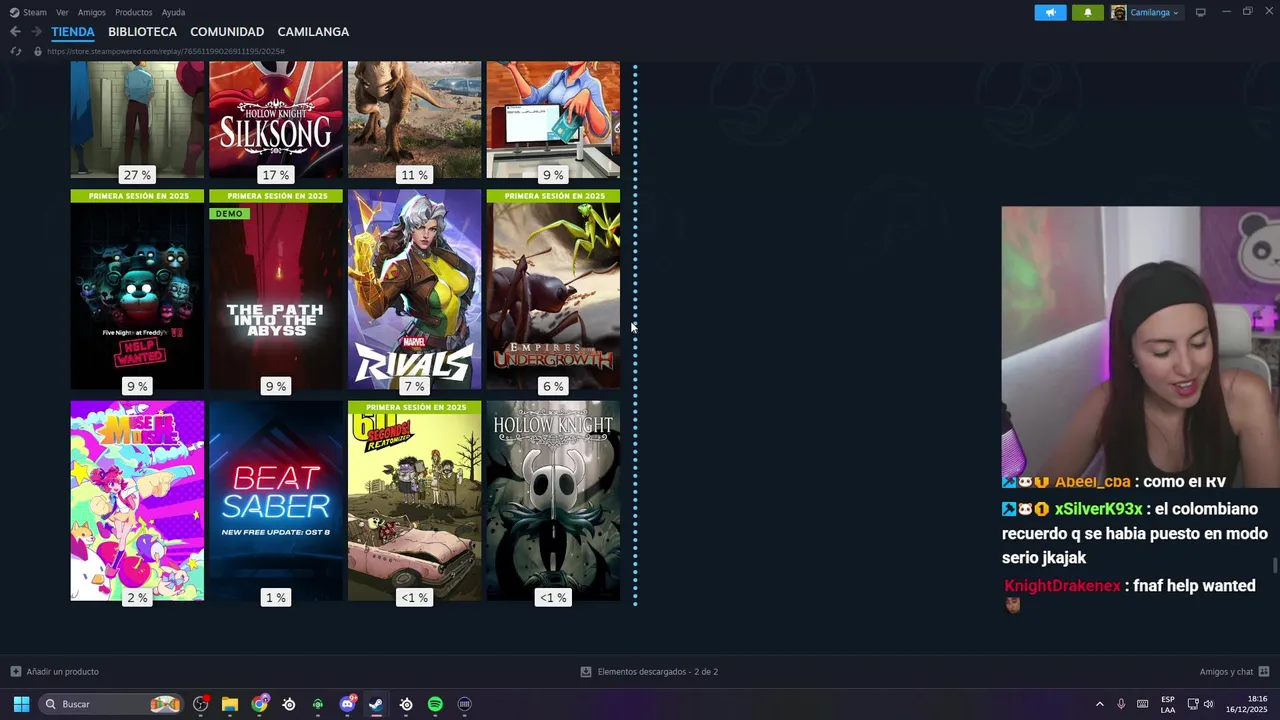Open the dinosaur game cover with 11 %
This screenshot has height=720, width=1280.
[414, 120]
